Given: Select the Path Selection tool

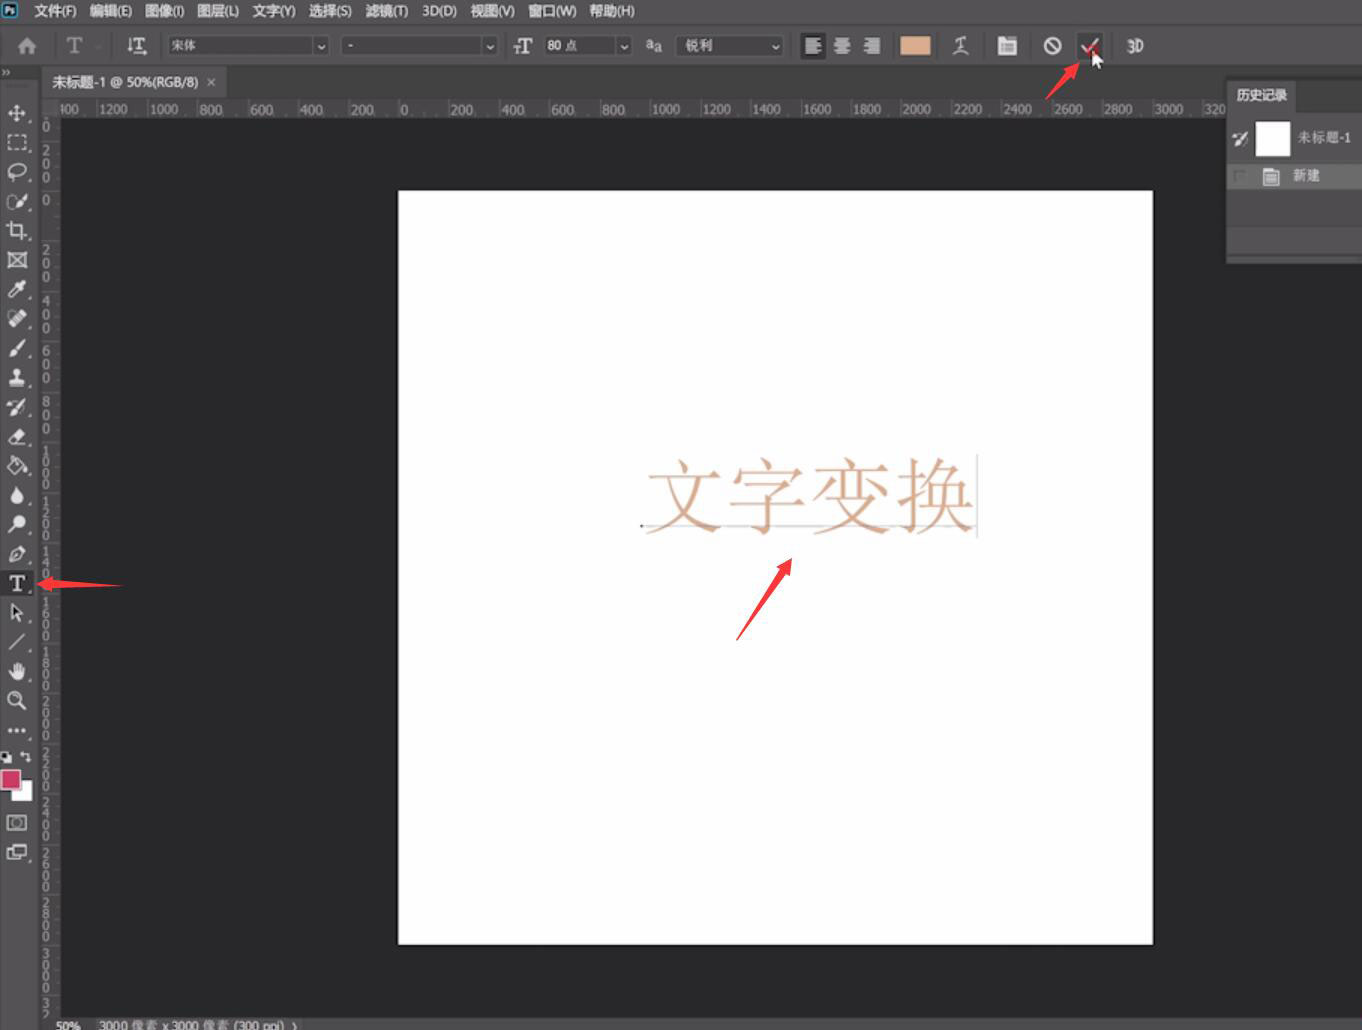Looking at the screenshot, I should (17, 612).
